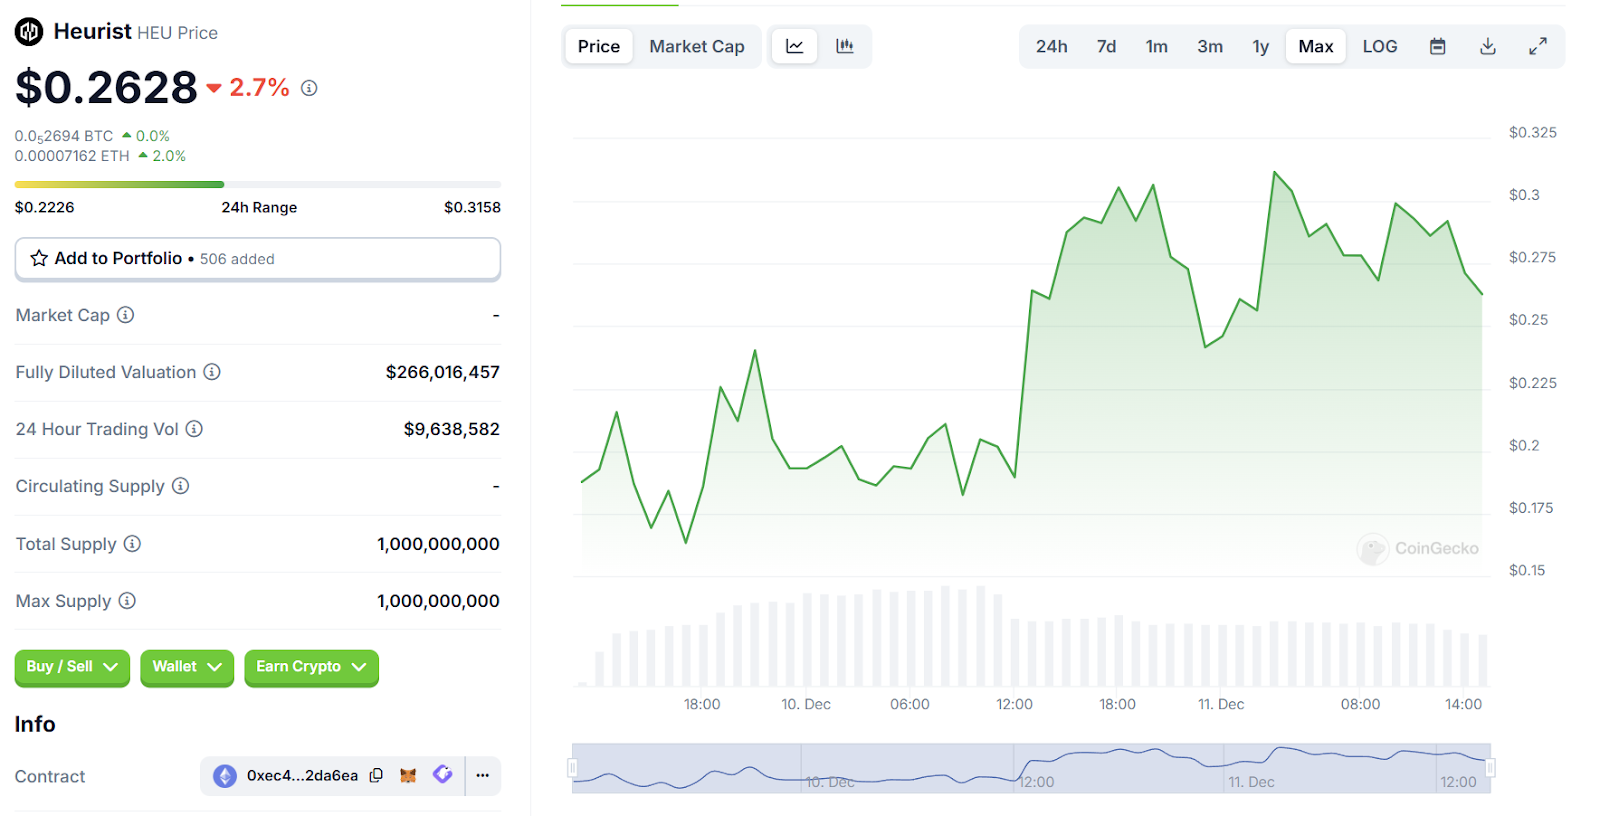1600x816 pixels.
Task: Expand chart to fullscreen
Action: 1538,46
